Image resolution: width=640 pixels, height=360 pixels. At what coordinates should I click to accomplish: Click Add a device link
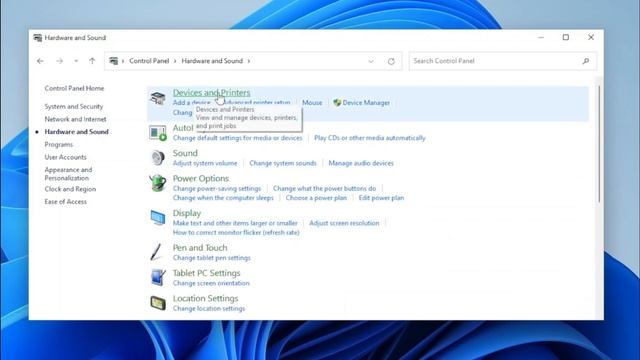[x=192, y=102]
